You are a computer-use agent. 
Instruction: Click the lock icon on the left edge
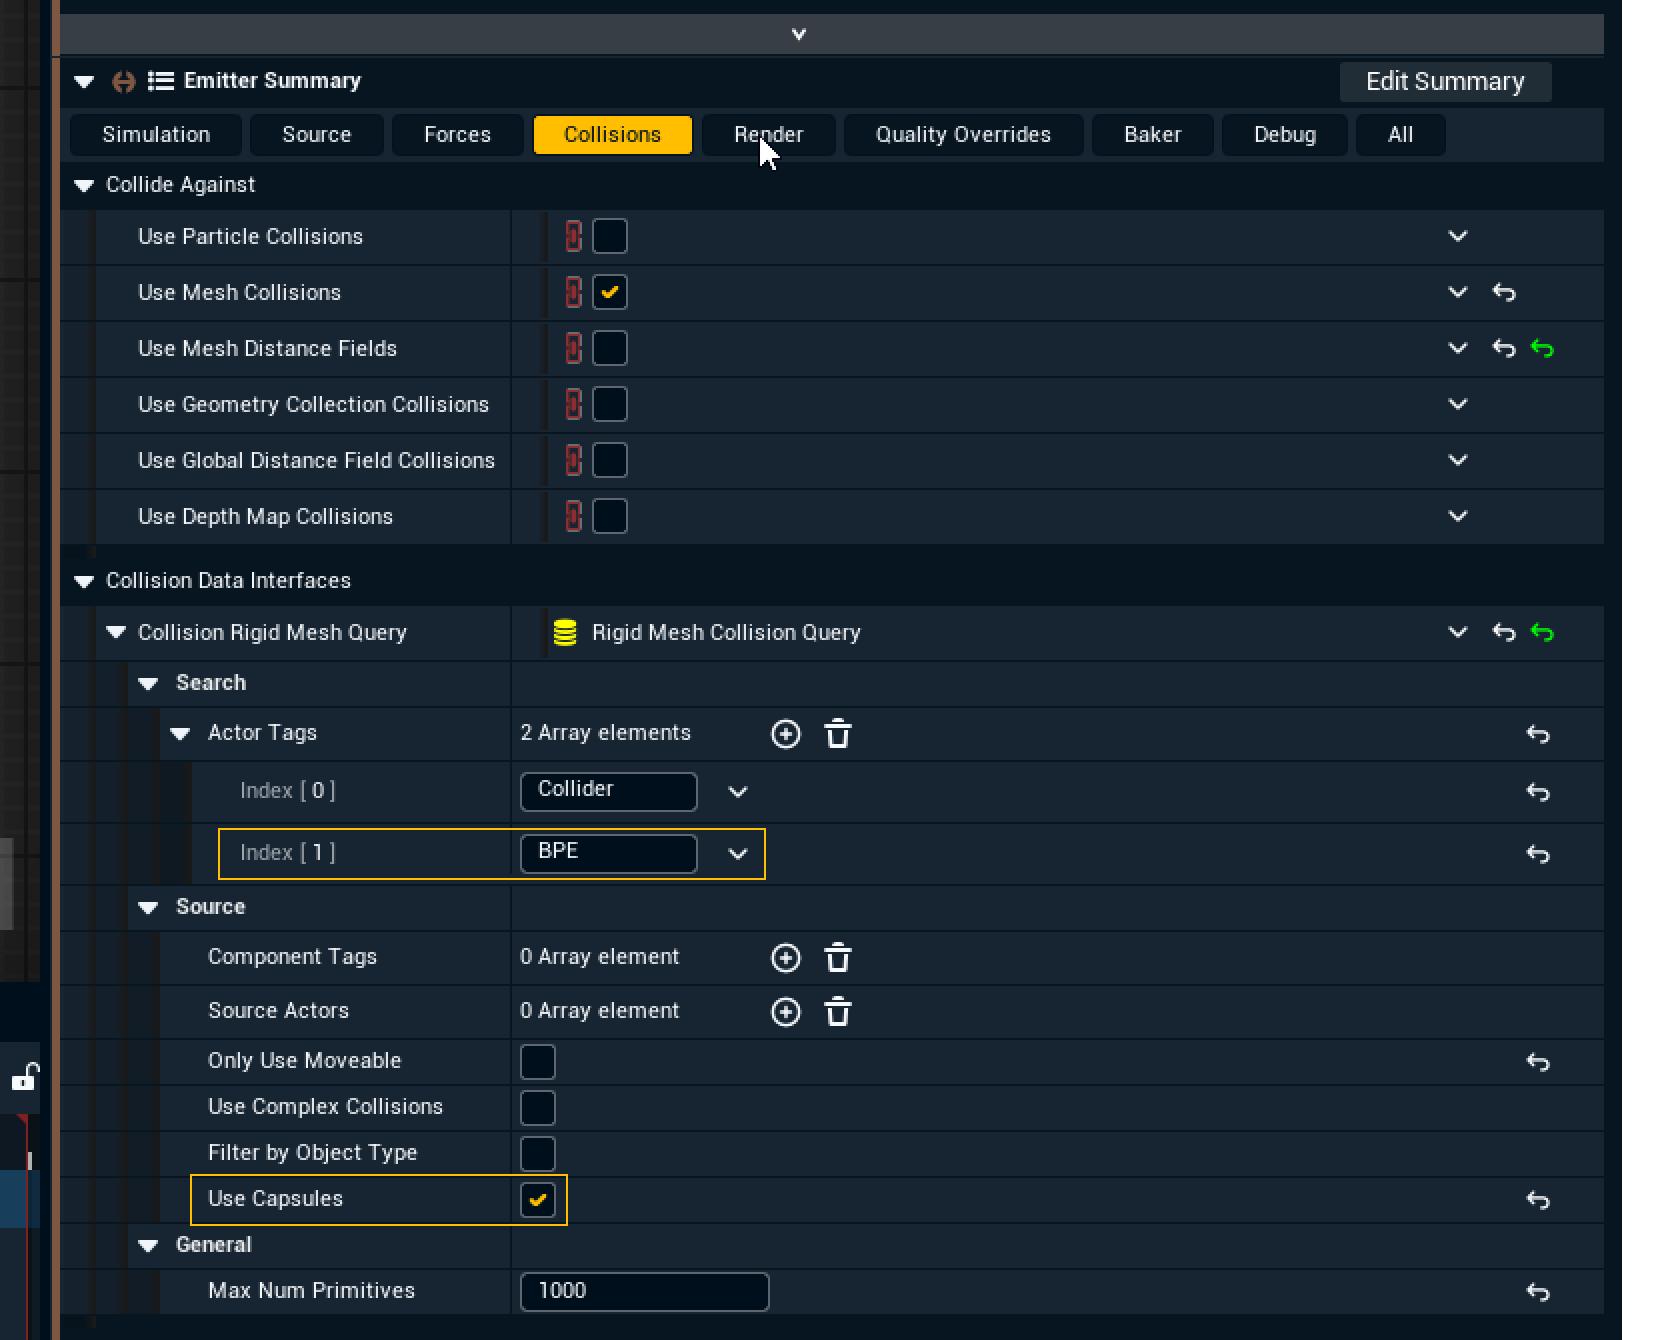pos(23,1078)
